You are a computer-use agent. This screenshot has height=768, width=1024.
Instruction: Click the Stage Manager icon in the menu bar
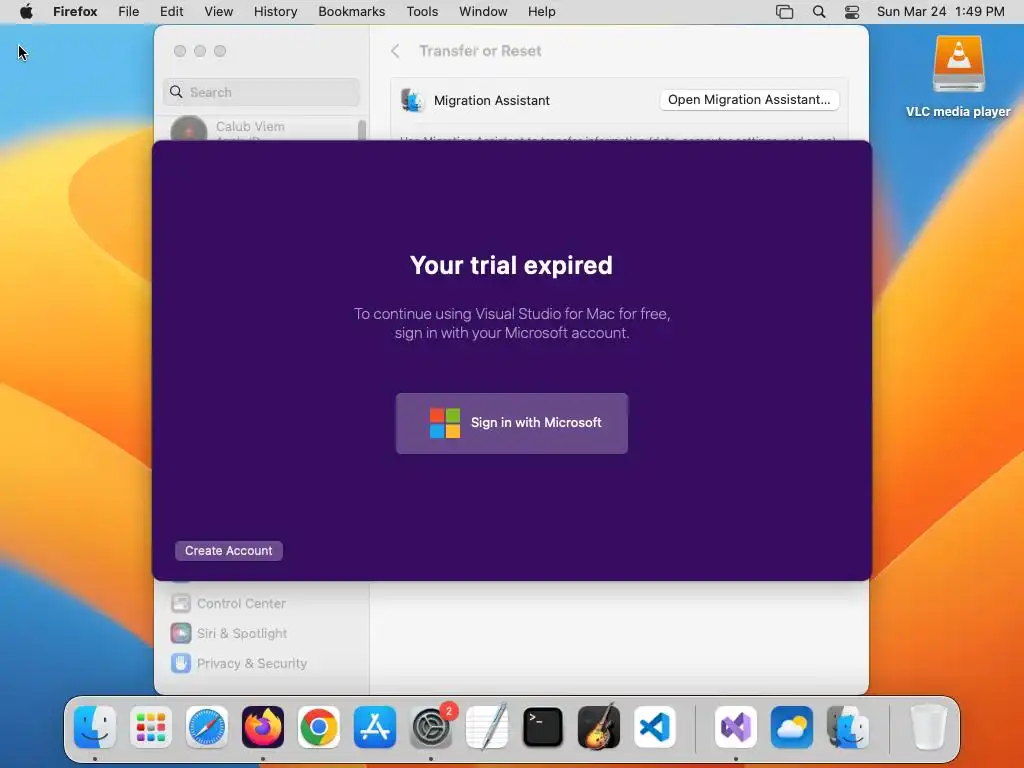[784, 12]
